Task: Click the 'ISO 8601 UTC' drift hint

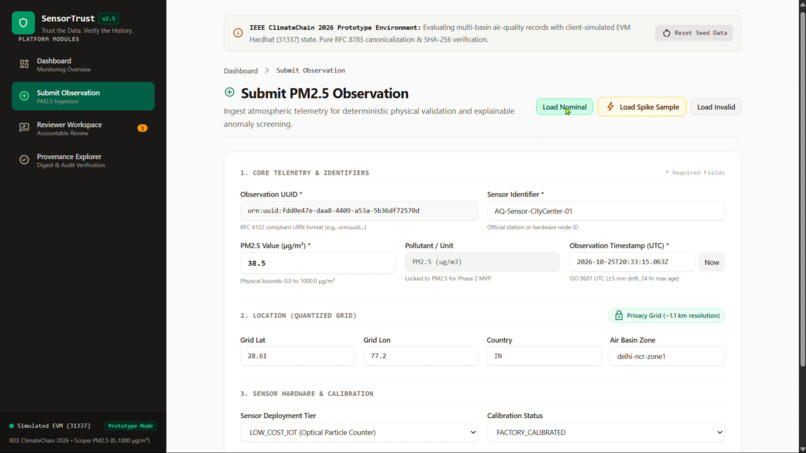Action: click(x=624, y=278)
